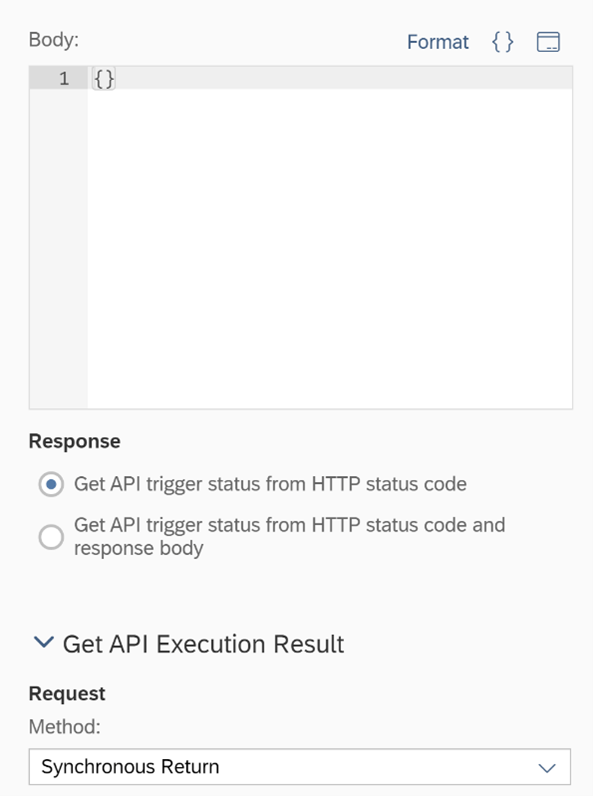The height and width of the screenshot is (796, 593).
Task: Collapse the Get API Execution Result section chevron
Action: tap(44, 643)
